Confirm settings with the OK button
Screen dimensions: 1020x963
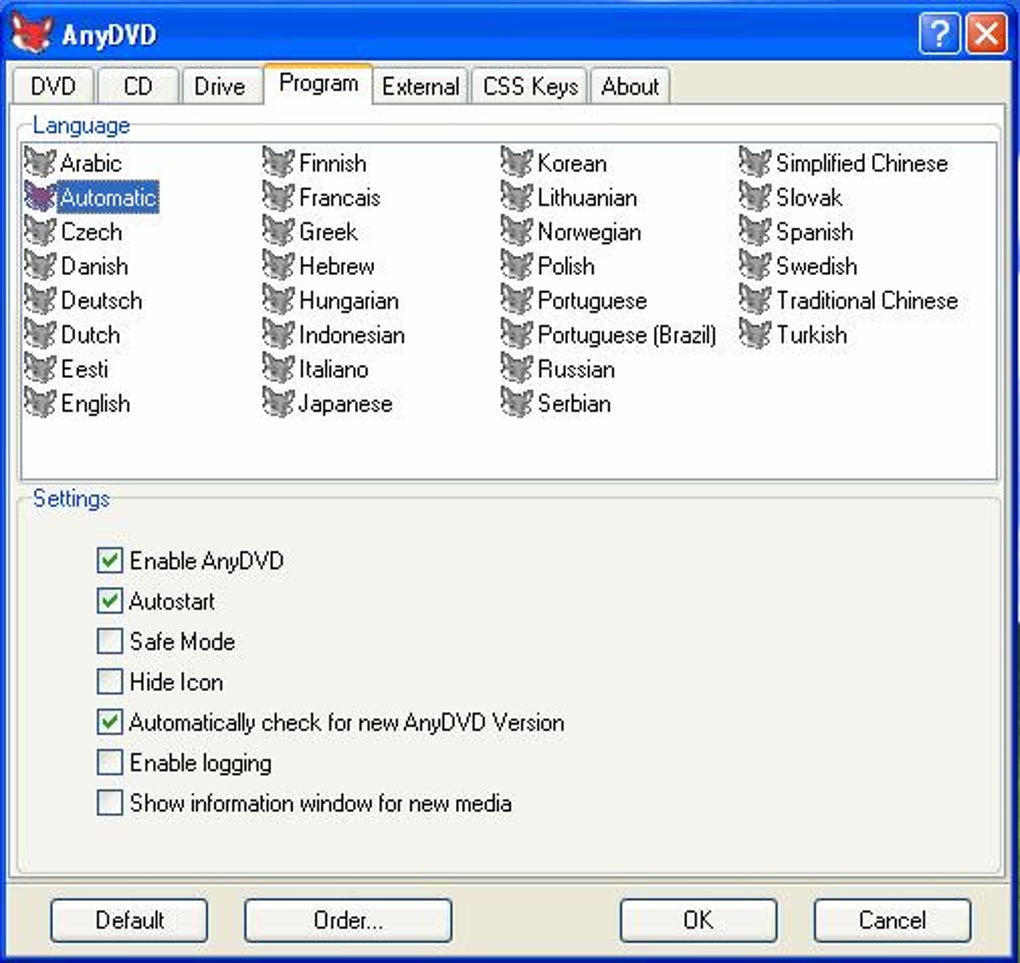pyautogui.click(x=698, y=920)
